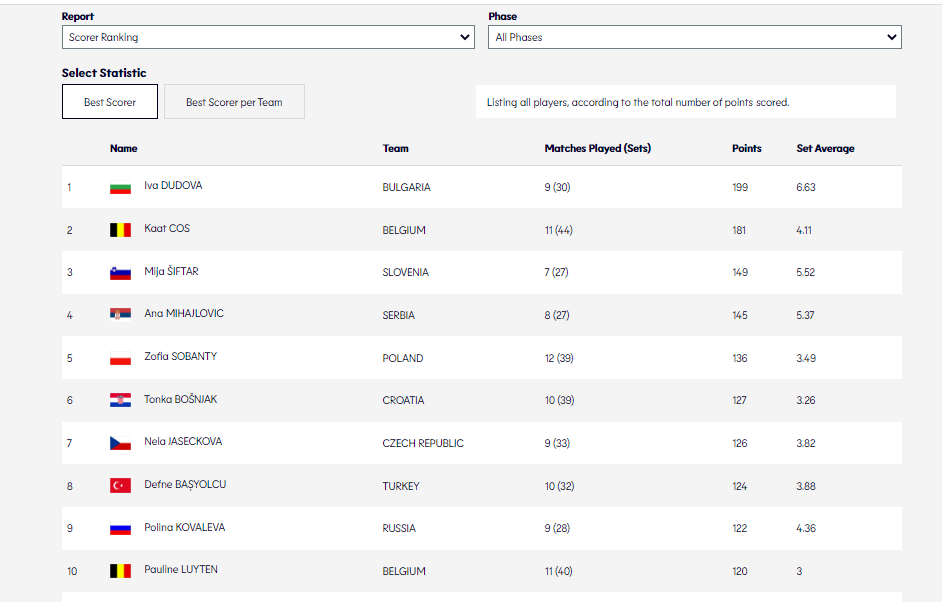Open the Report dropdown showing Scorer Ranking
The height and width of the screenshot is (602, 942).
click(267, 37)
